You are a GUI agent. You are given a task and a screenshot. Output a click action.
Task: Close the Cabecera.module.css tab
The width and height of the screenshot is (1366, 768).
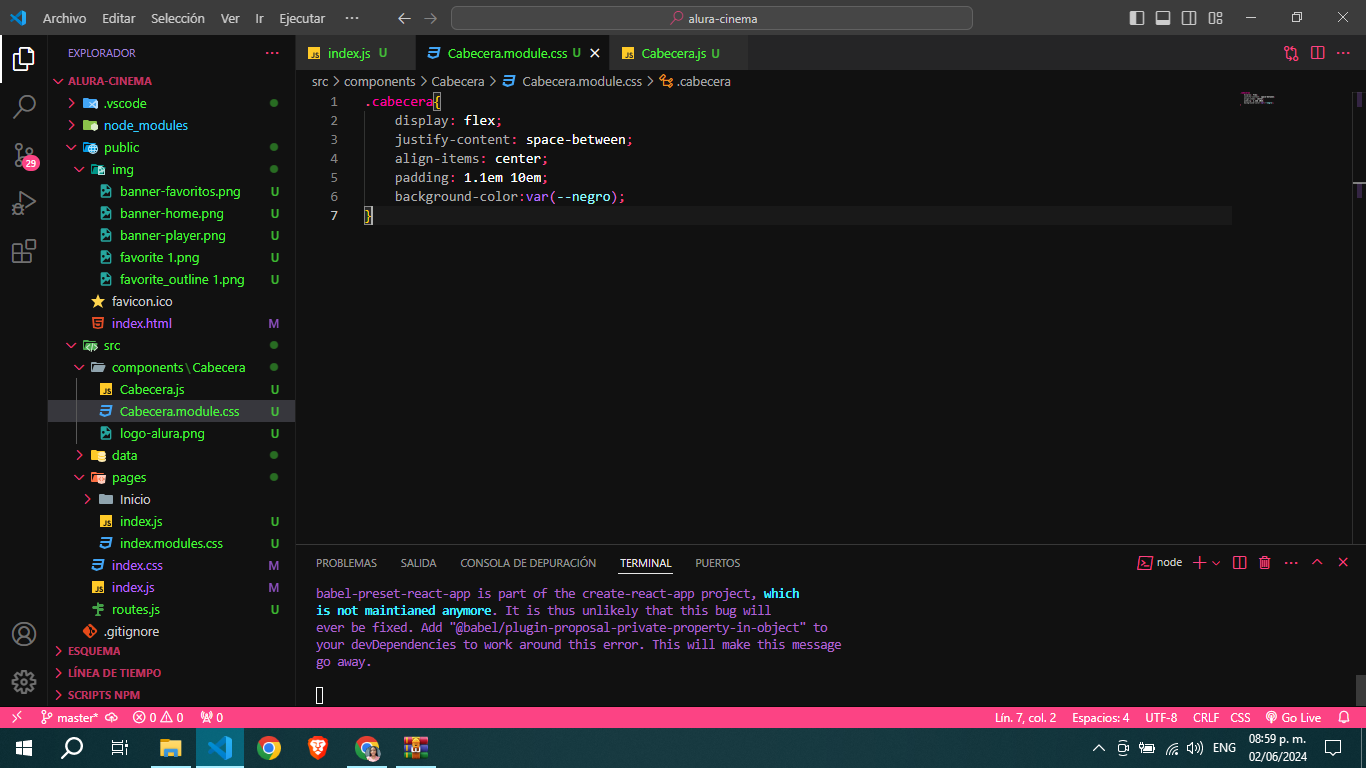tap(595, 54)
